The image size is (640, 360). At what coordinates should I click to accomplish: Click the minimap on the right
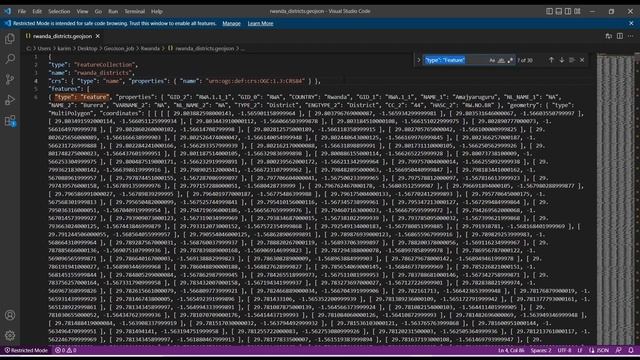pos(616,199)
